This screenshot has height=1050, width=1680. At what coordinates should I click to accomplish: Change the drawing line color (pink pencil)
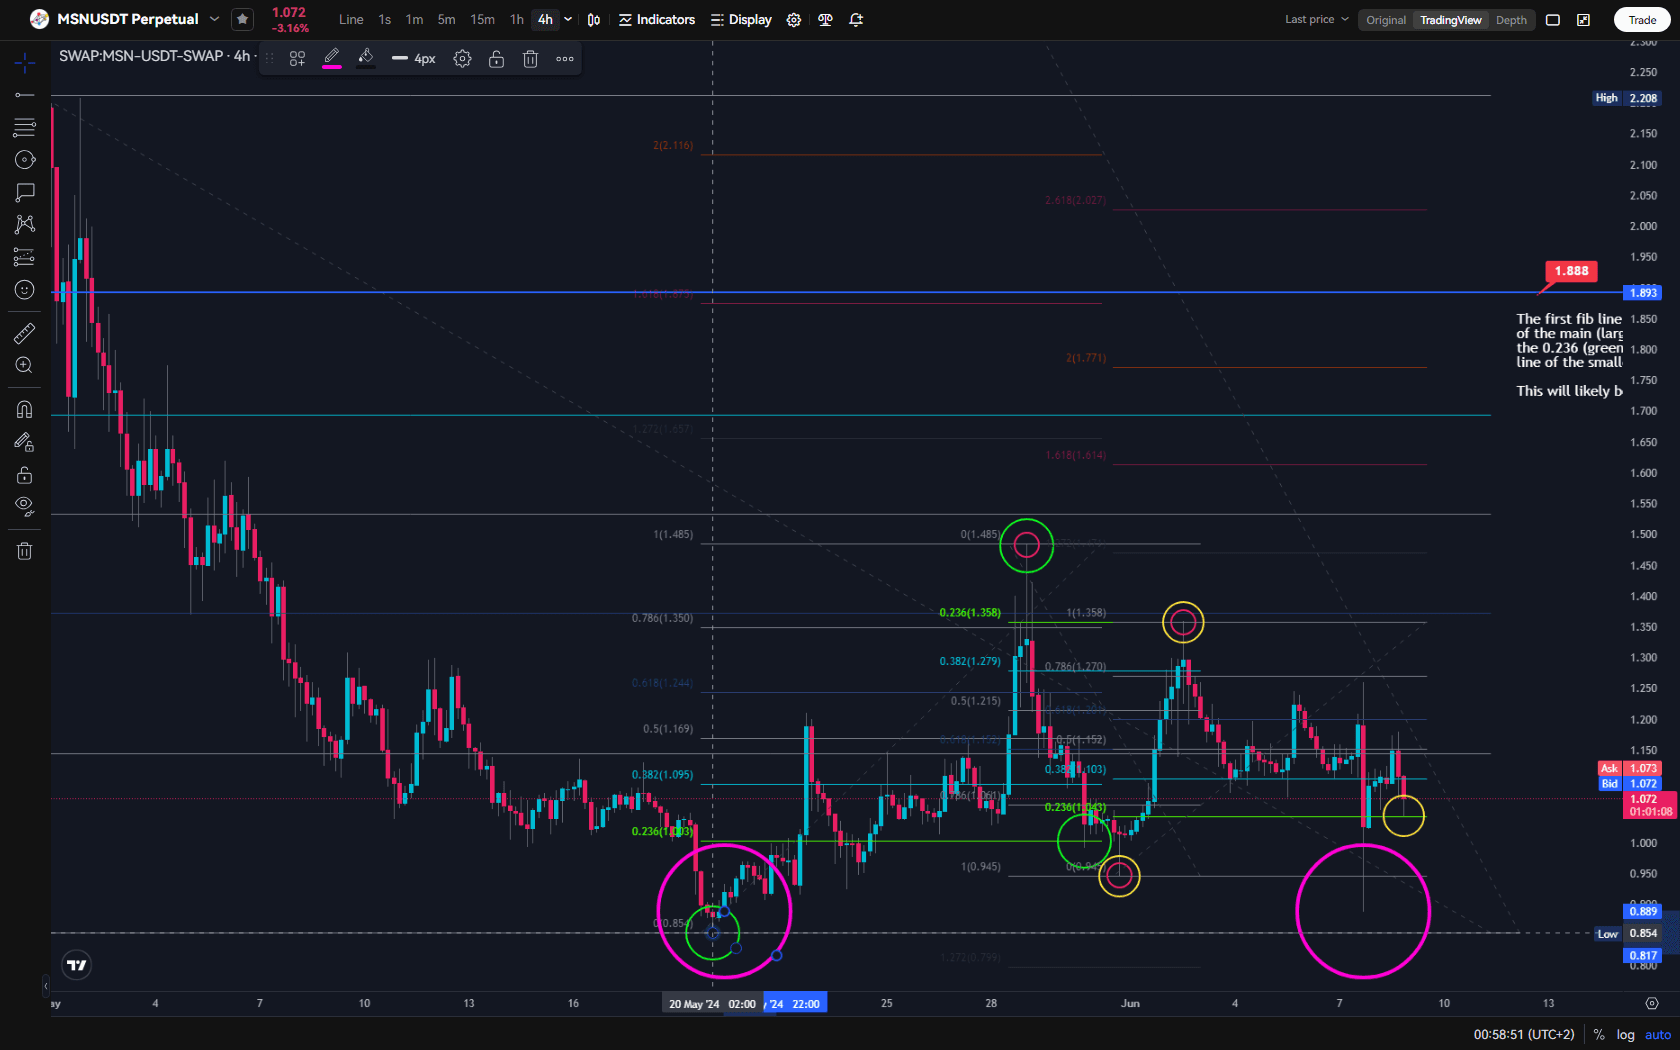point(332,58)
